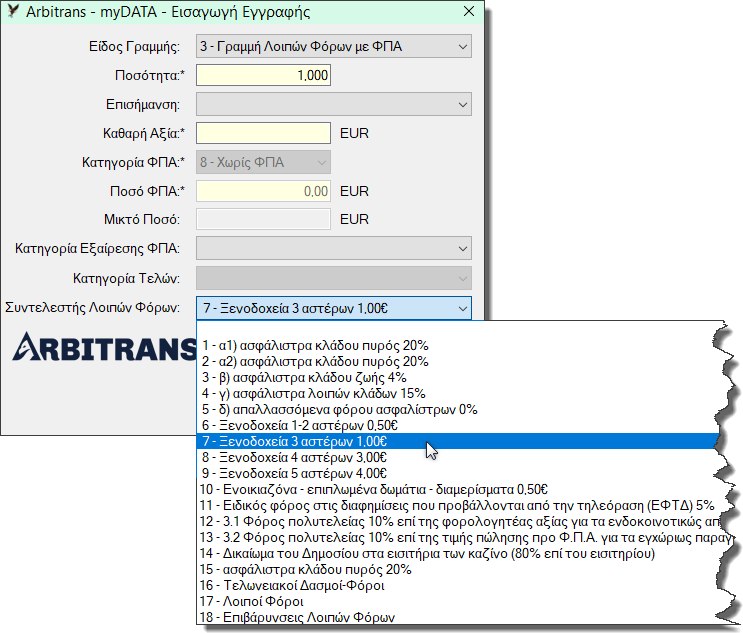Pick 6 - Ξενοδοχεία 1-2 αστέρων 0,50€

click(x=457, y=425)
